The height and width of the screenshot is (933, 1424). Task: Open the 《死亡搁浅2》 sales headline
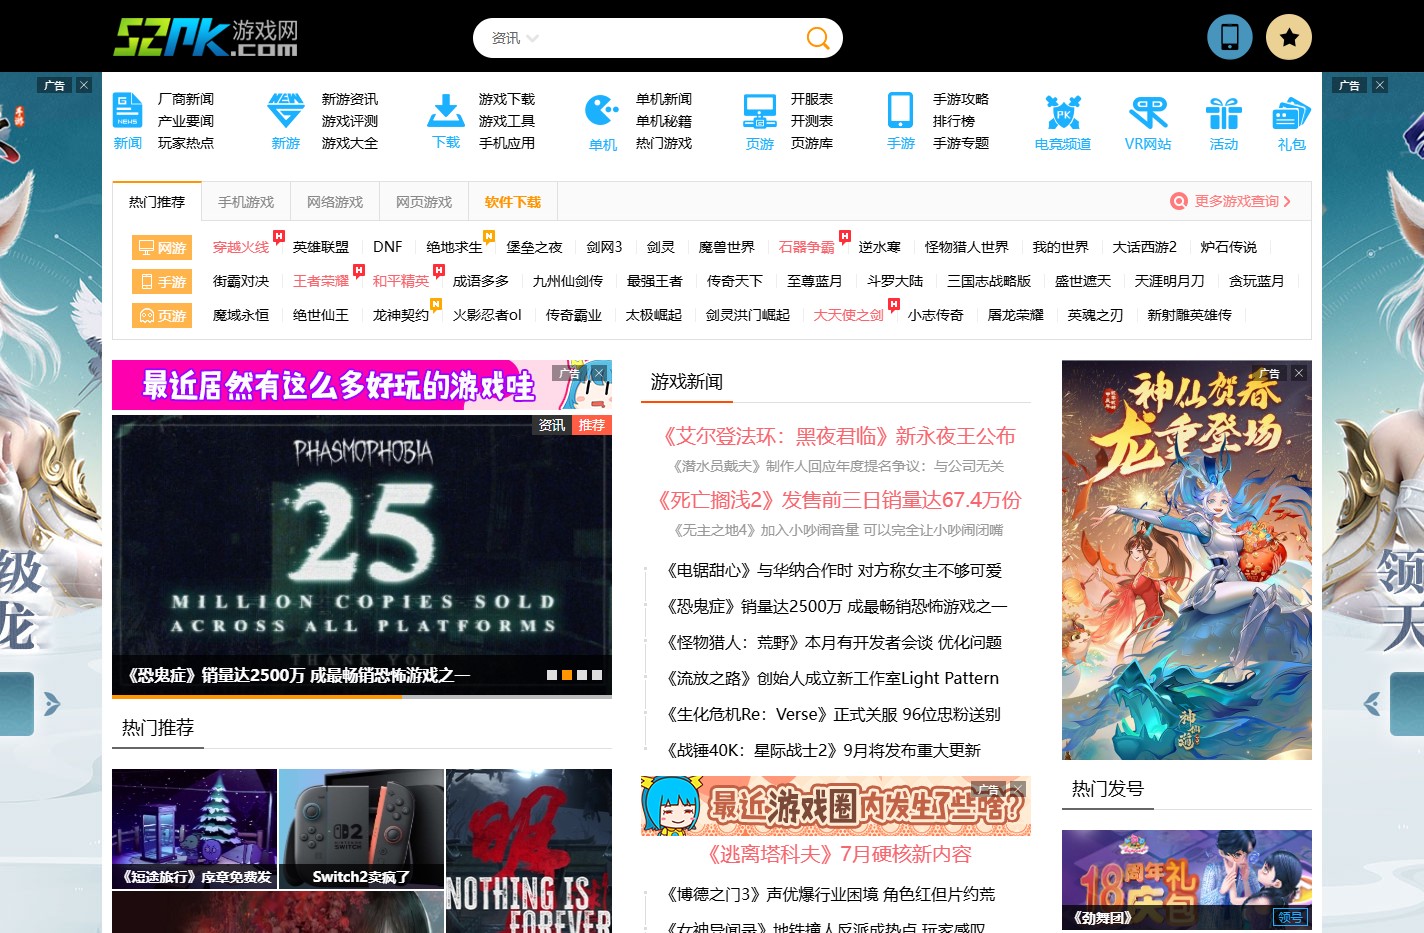tap(838, 500)
